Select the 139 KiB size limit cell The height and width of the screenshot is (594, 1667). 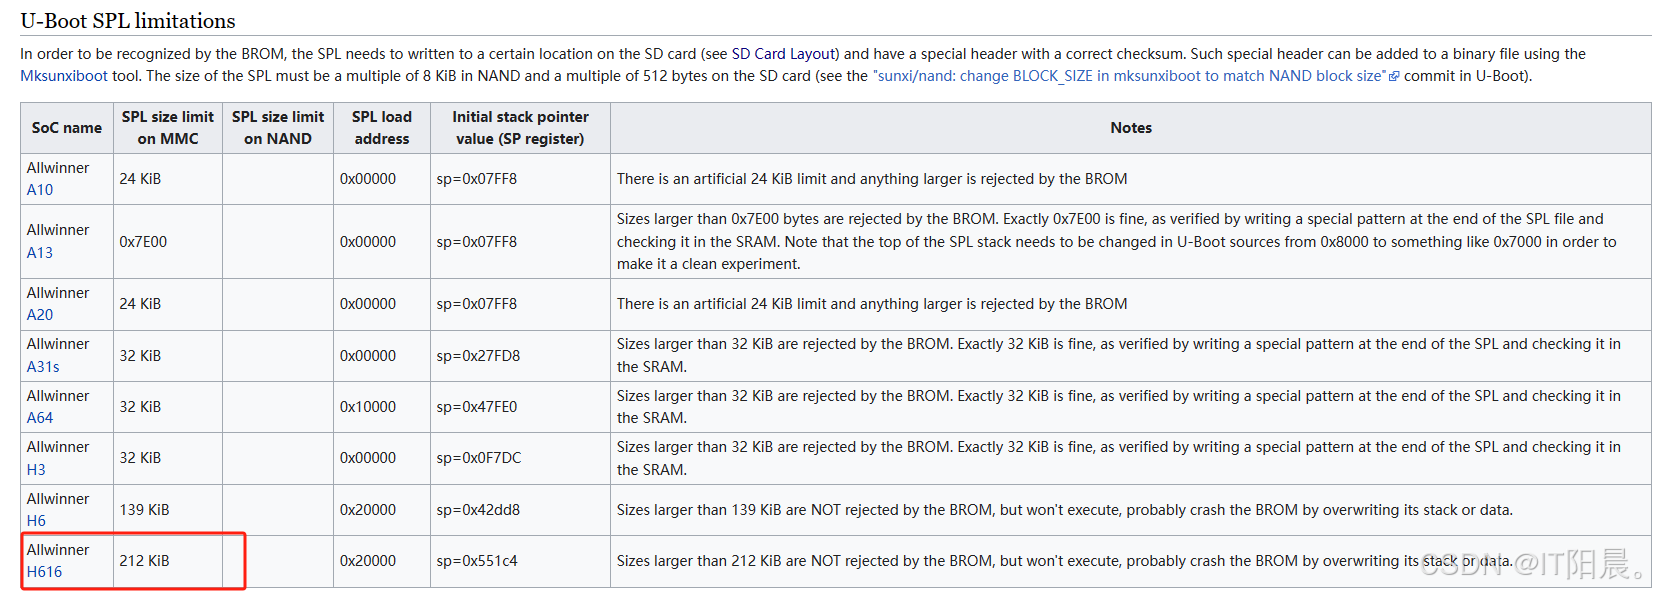[x=168, y=510]
